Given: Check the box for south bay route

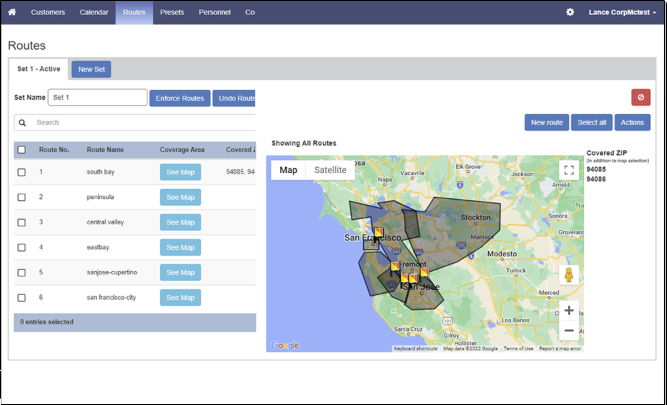Looking at the screenshot, I should (22, 172).
